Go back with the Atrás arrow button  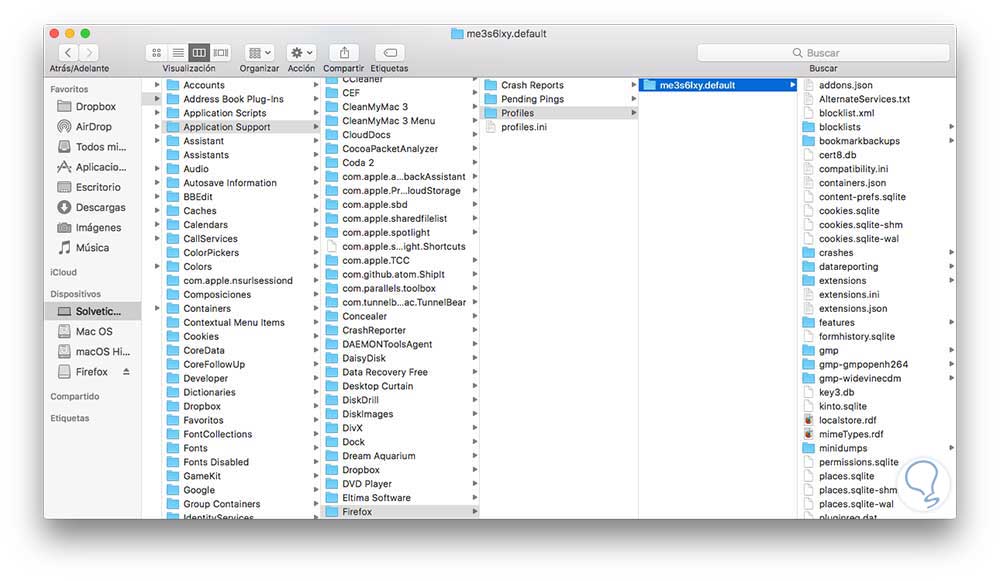(x=68, y=53)
